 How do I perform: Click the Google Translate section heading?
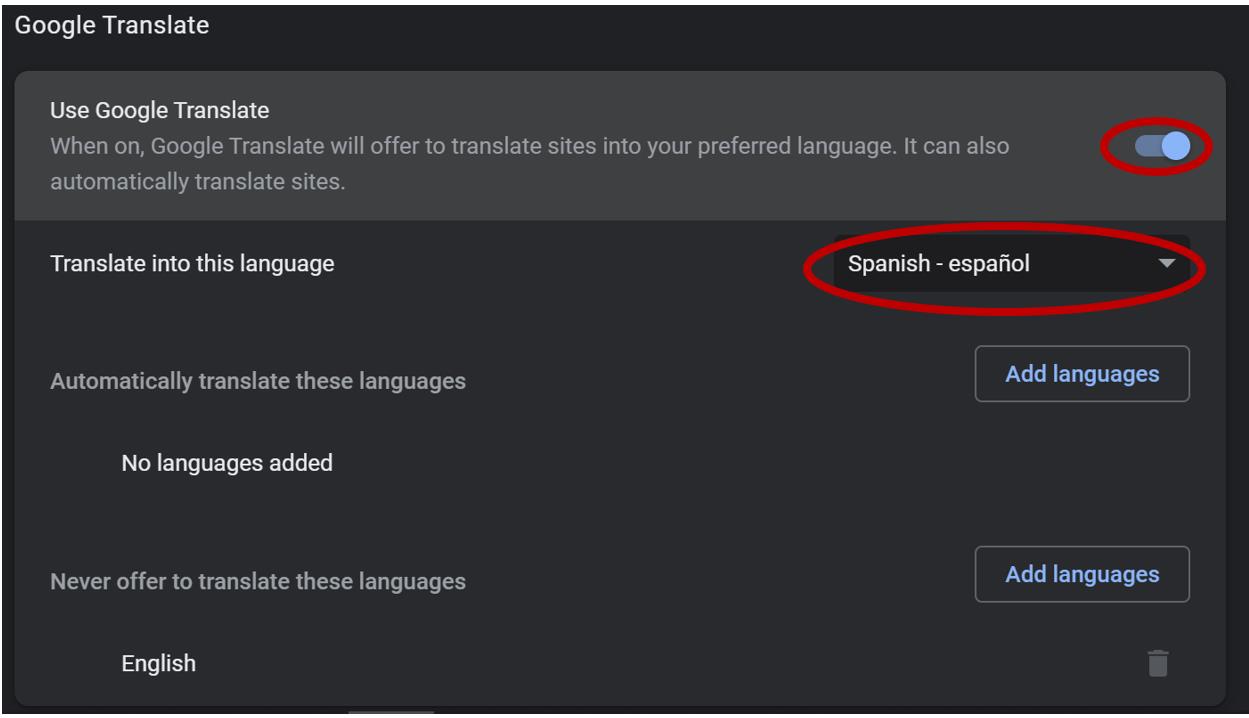click(112, 25)
